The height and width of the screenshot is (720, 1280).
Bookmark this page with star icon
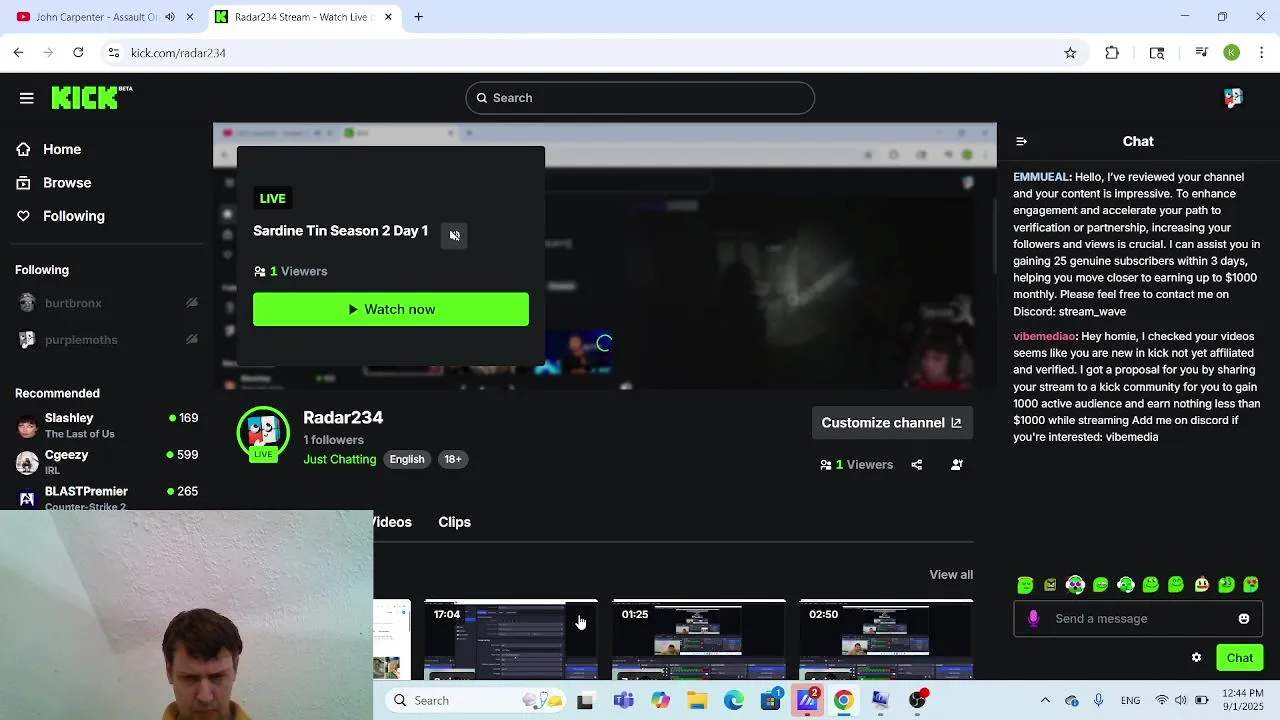[1070, 53]
